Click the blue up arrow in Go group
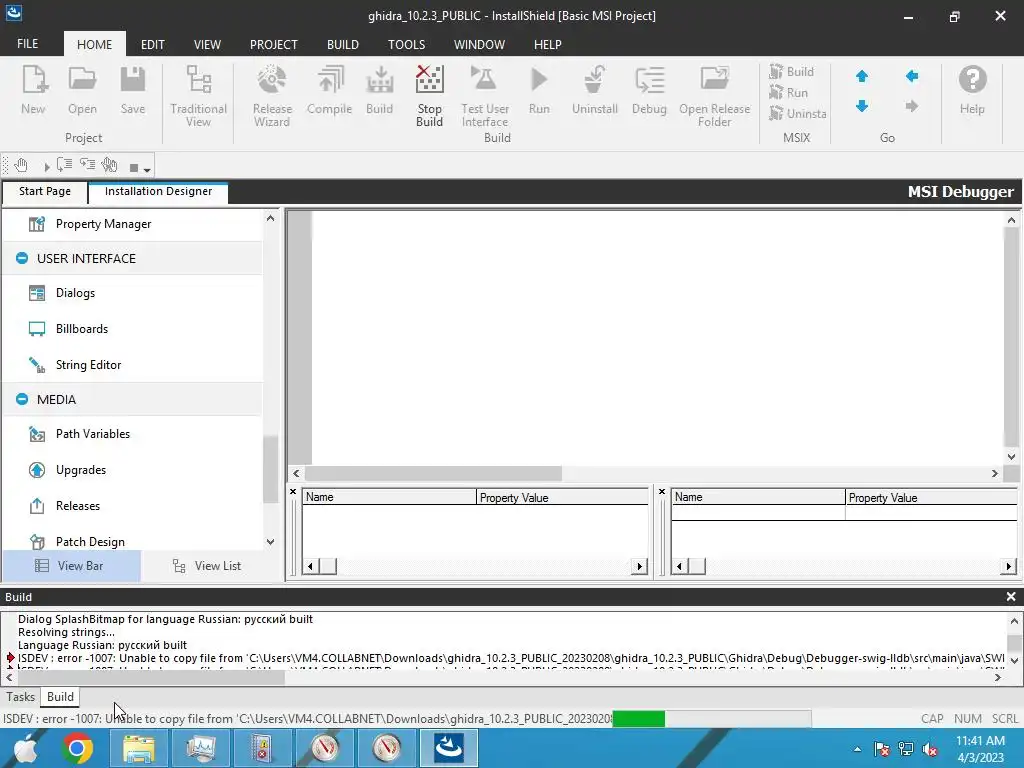The height and width of the screenshot is (768, 1024). (x=862, y=76)
